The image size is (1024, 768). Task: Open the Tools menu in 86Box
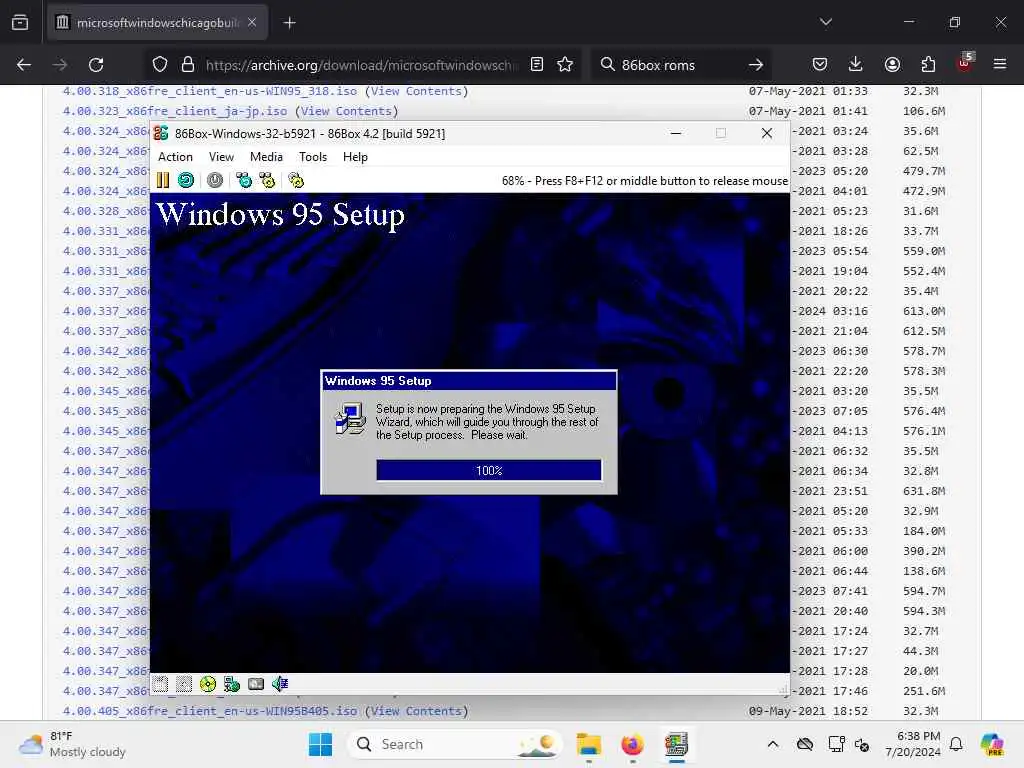pos(313,157)
